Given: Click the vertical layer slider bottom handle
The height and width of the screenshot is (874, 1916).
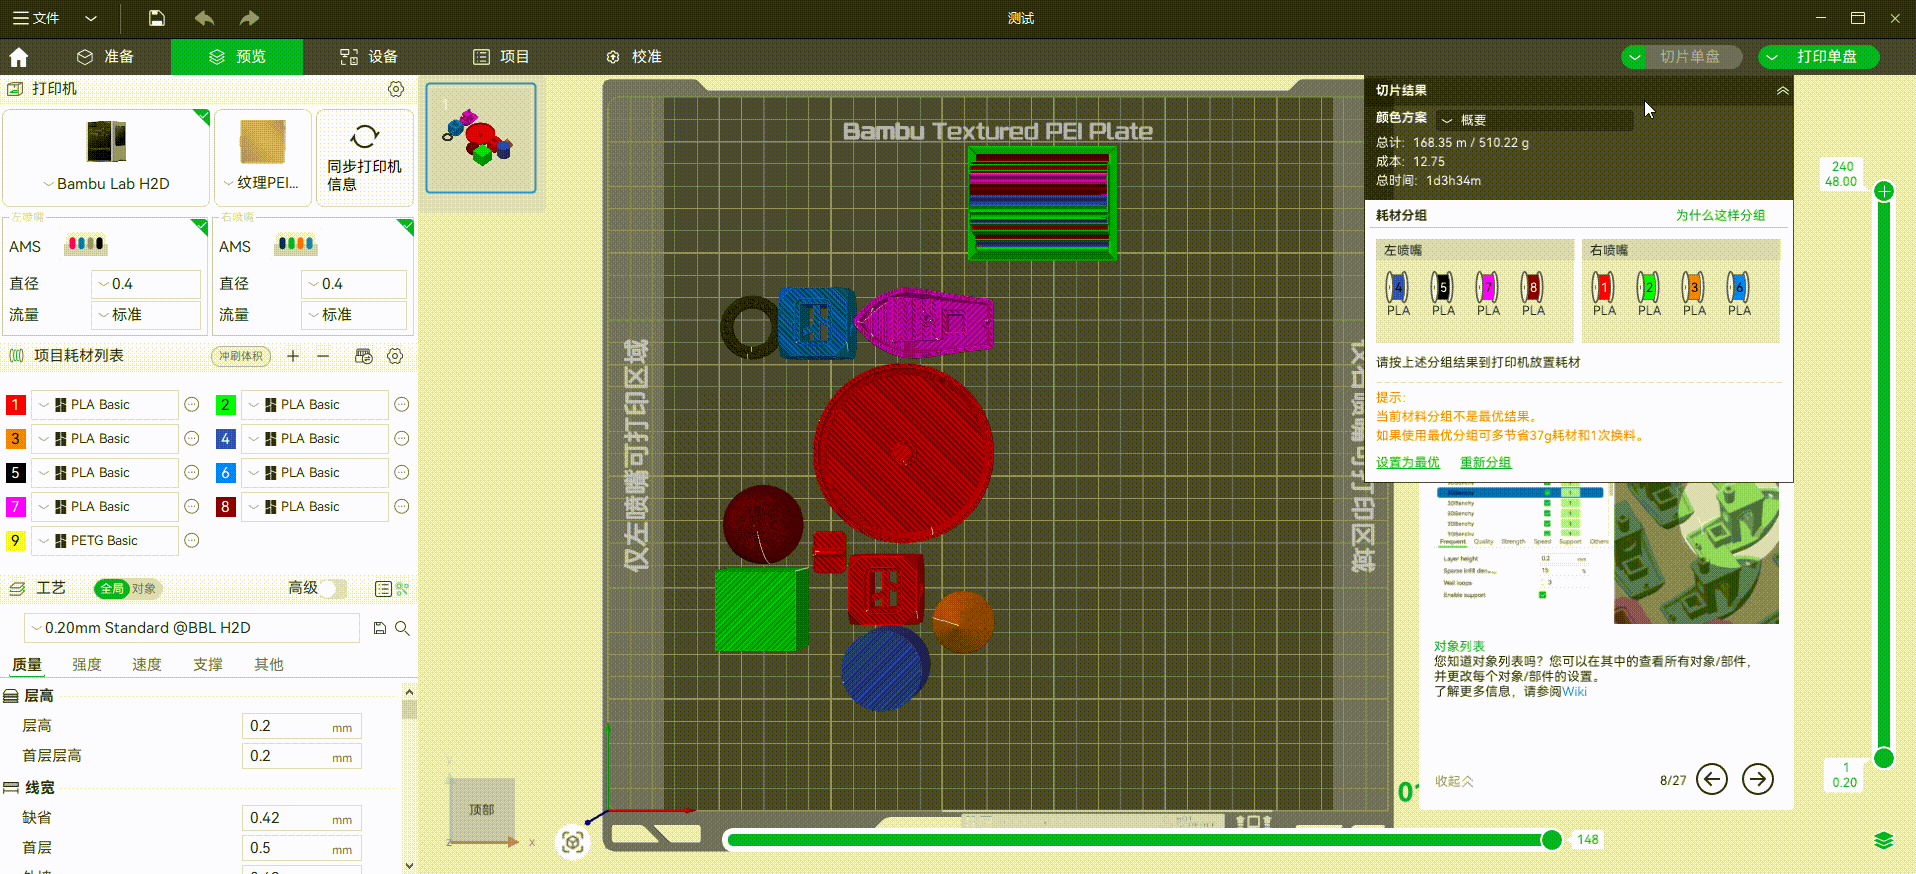Looking at the screenshot, I should (x=1884, y=757).
